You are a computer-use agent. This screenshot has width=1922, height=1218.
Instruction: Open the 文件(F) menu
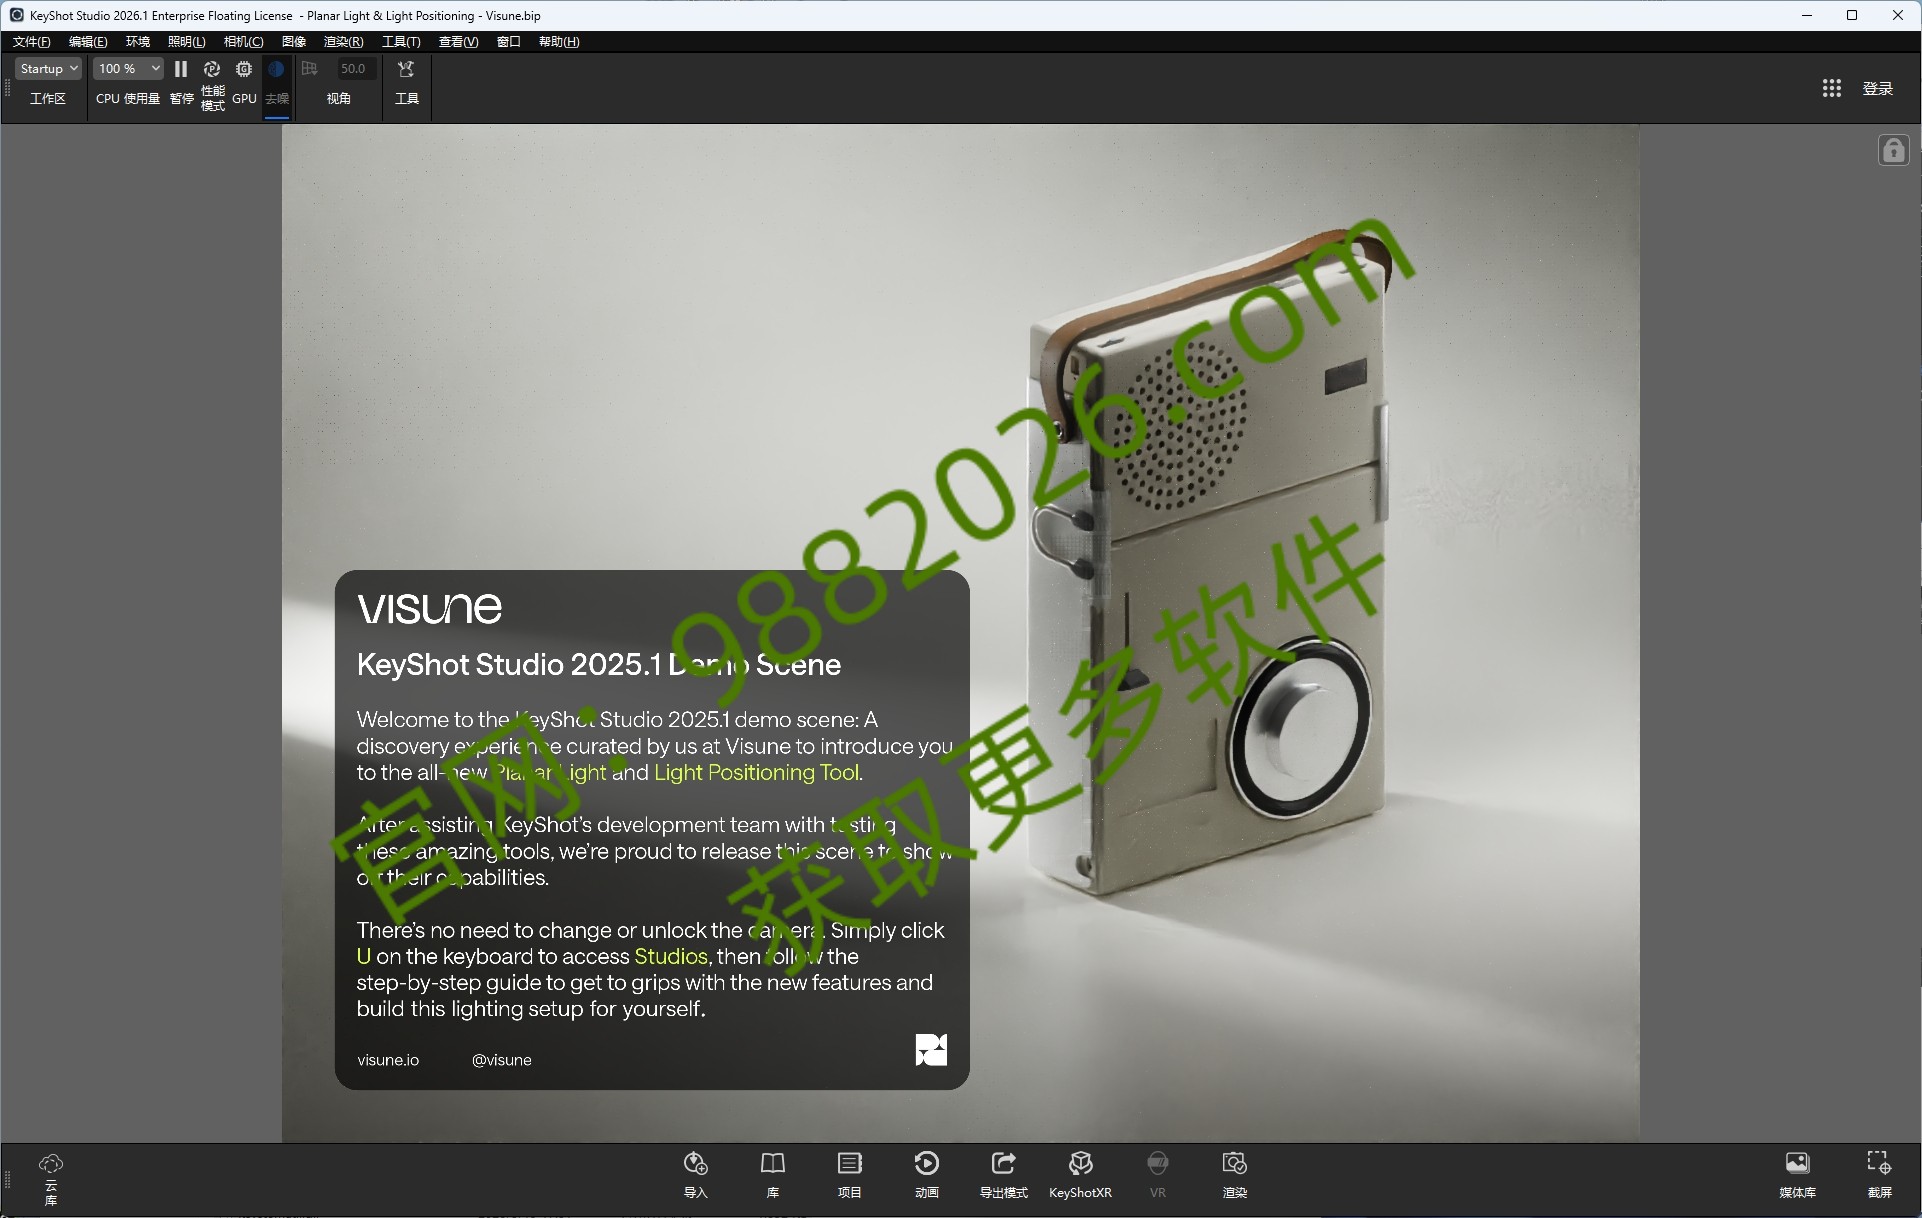click(x=31, y=42)
